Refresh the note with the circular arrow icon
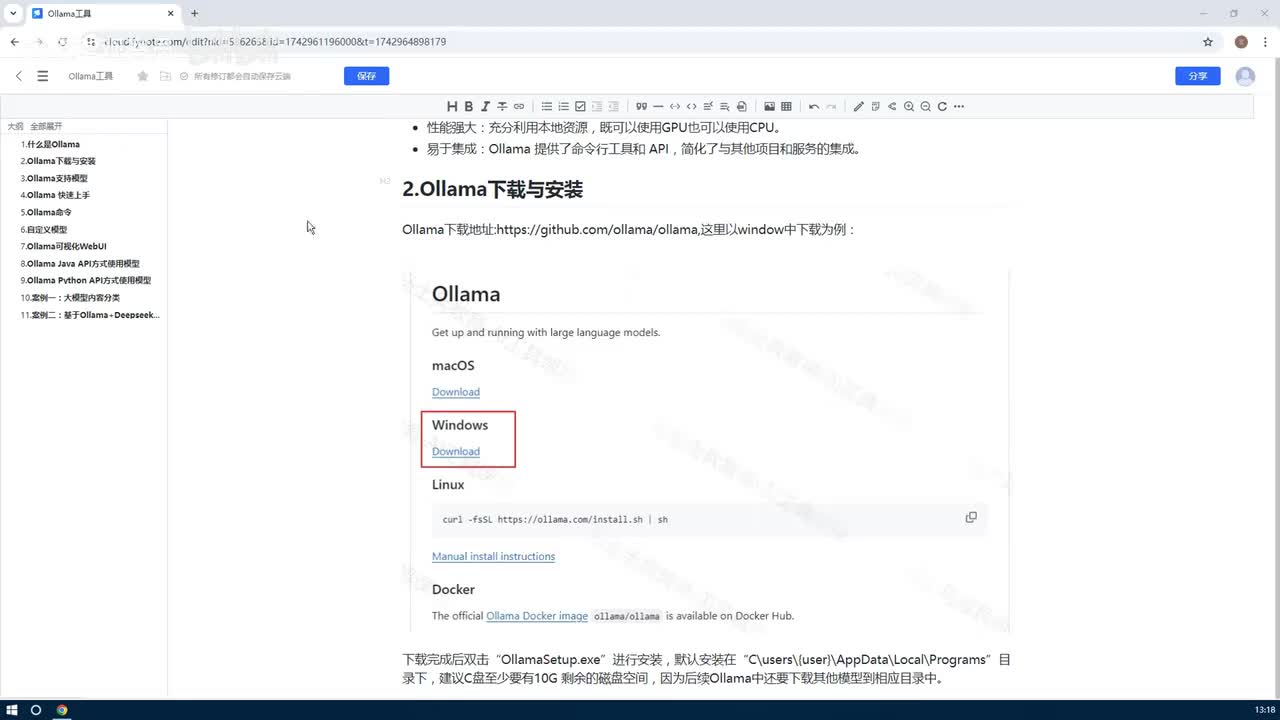Viewport: 1280px width, 720px height. click(x=942, y=106)
